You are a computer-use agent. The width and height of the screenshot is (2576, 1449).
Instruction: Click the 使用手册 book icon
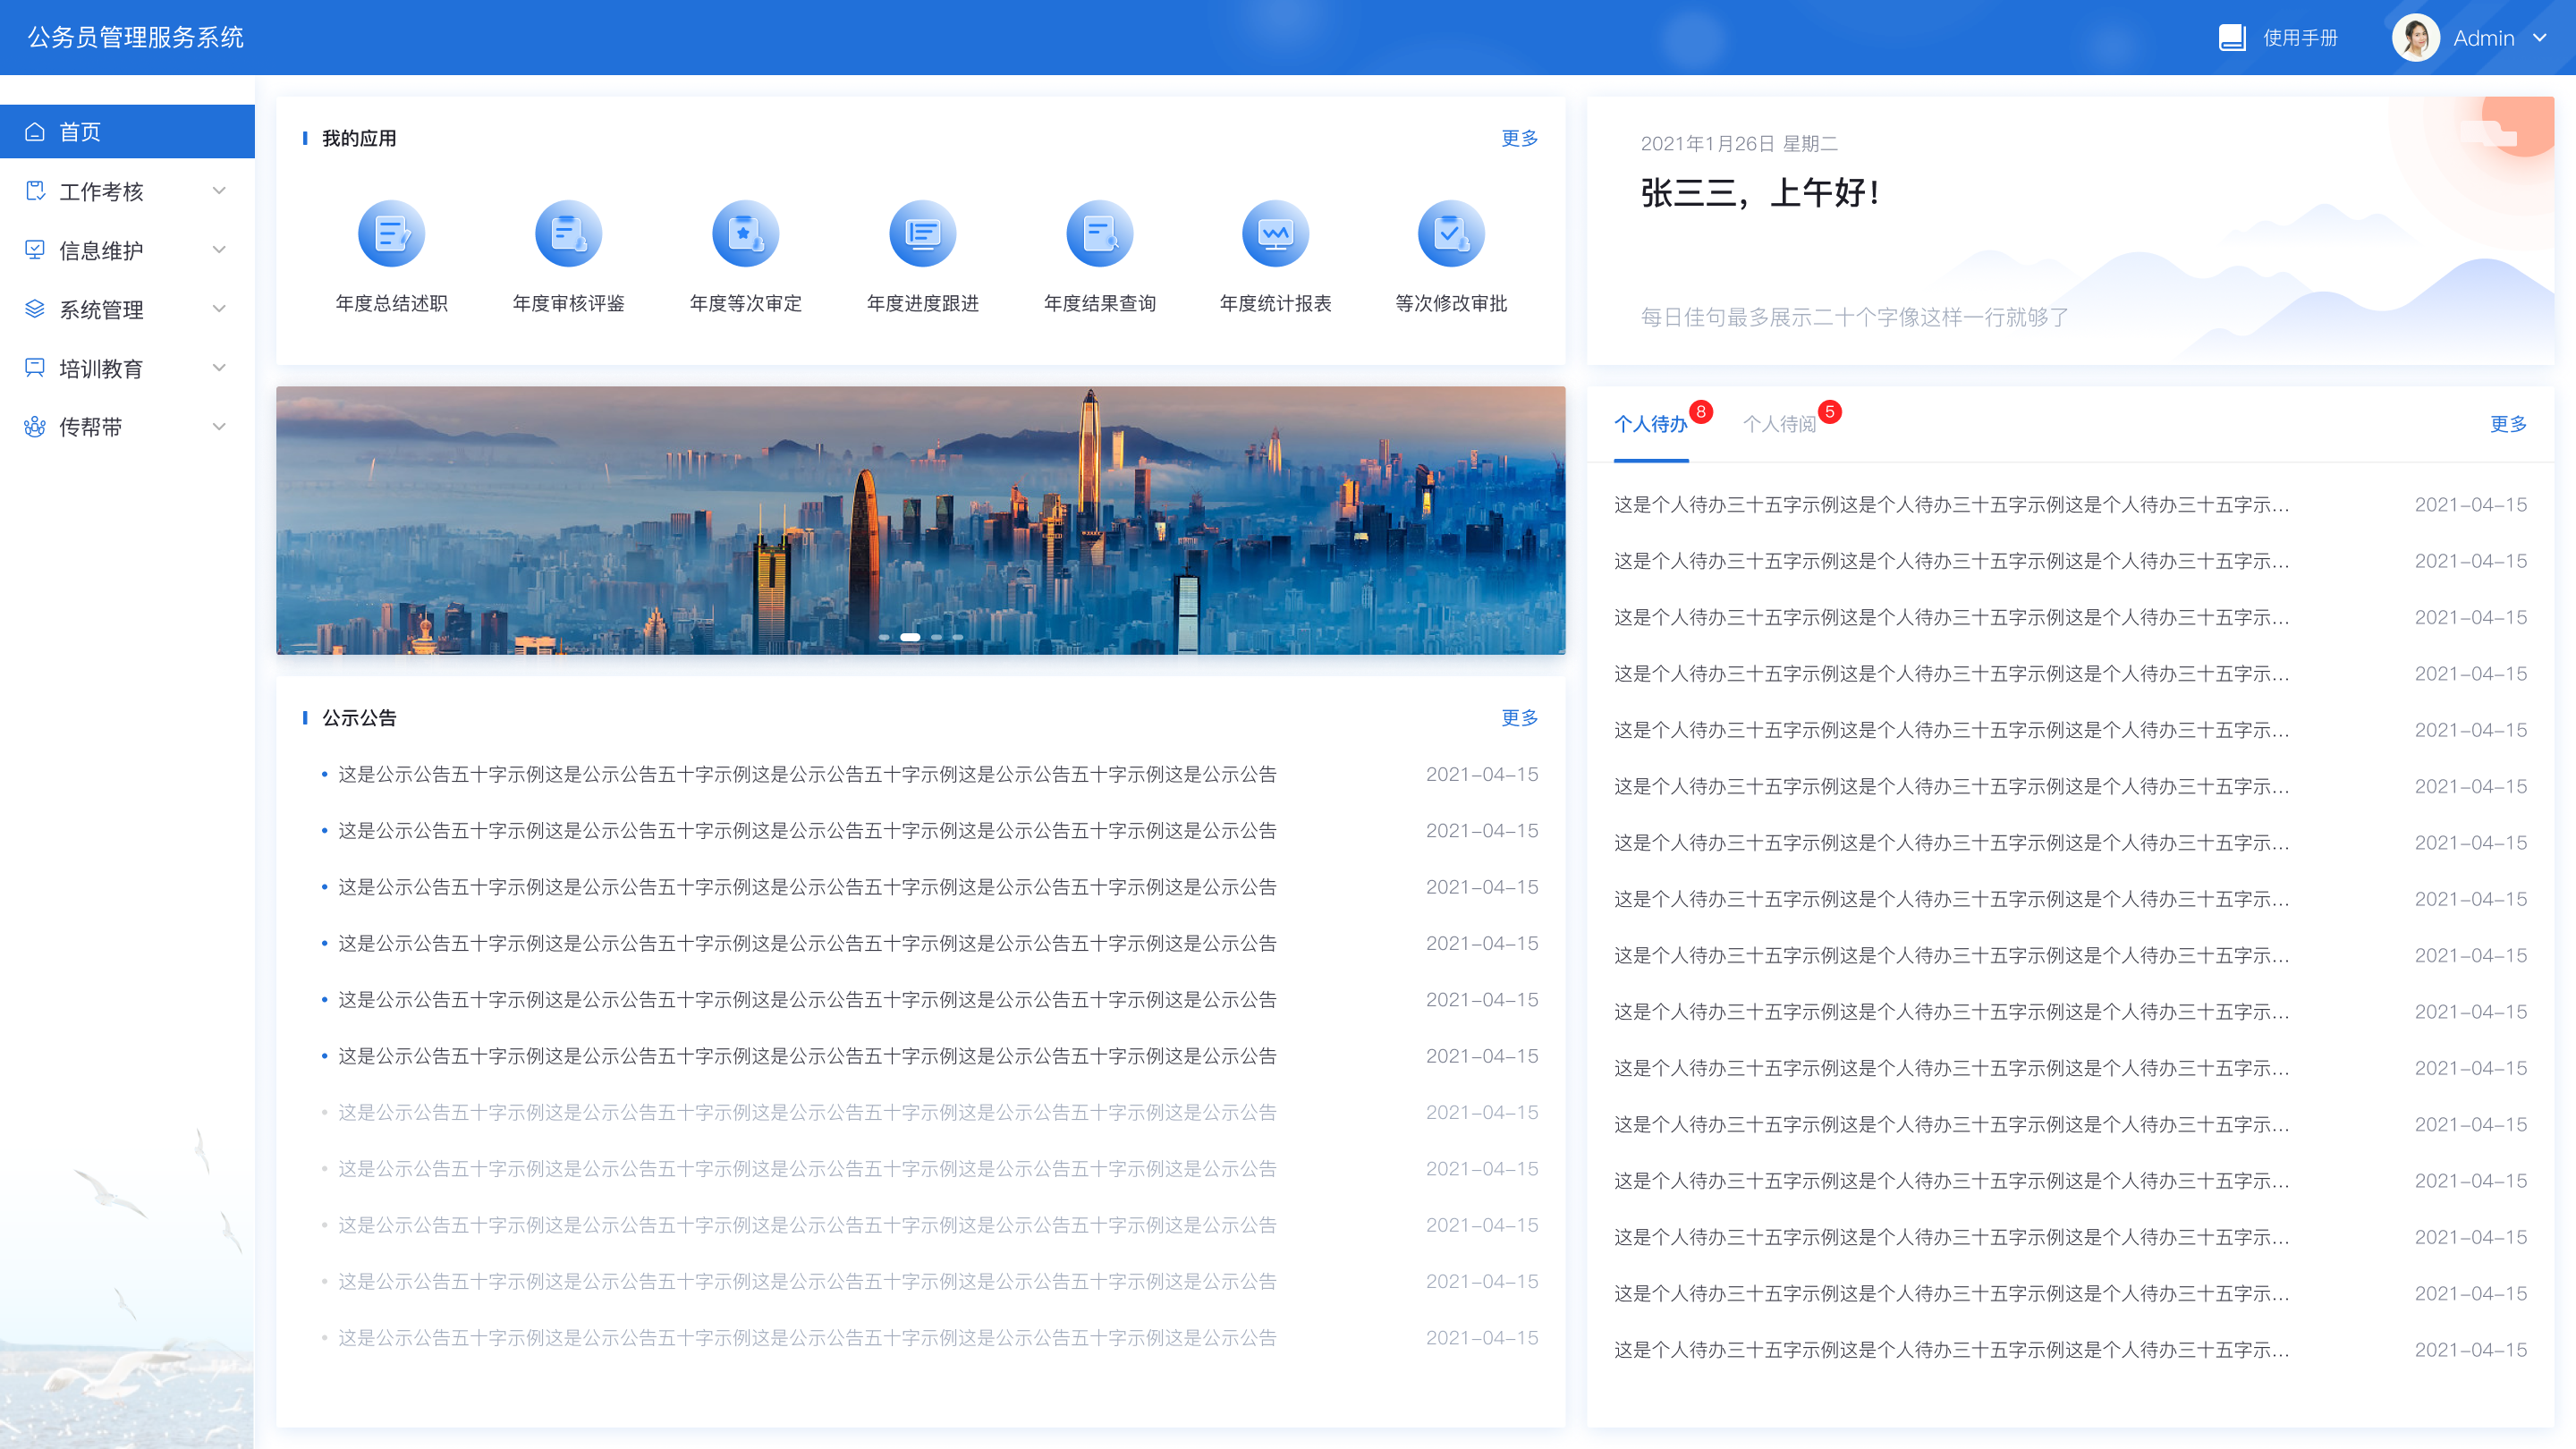coord(2232,38)
